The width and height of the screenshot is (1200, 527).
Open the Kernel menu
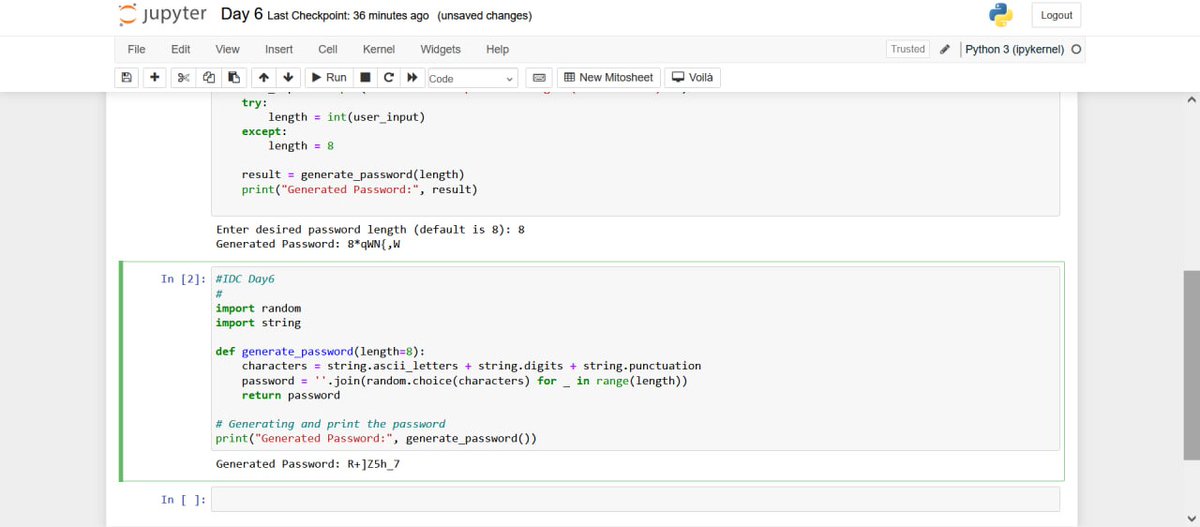tap(379, 49)
